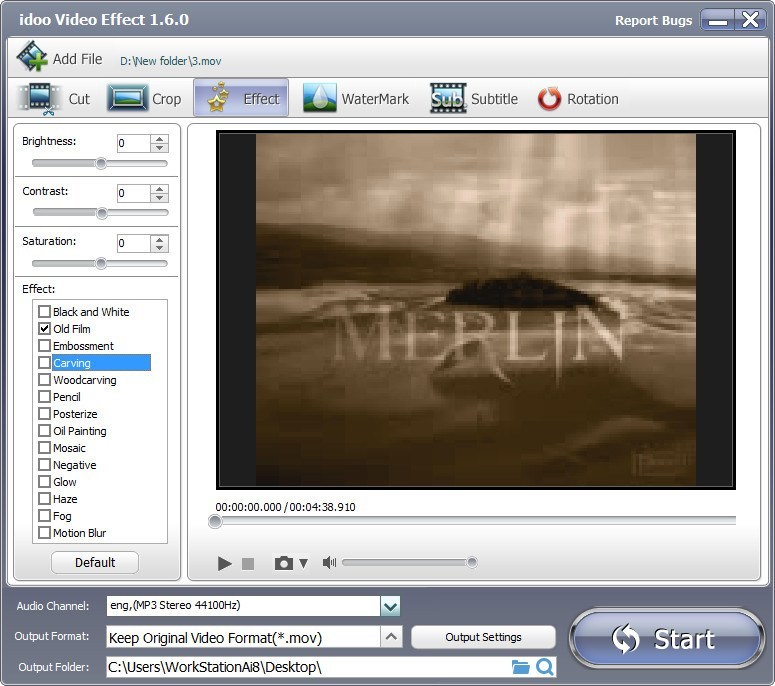Increase Contrast with the up arrow
The image size is (775, 686).
(159, 189)
